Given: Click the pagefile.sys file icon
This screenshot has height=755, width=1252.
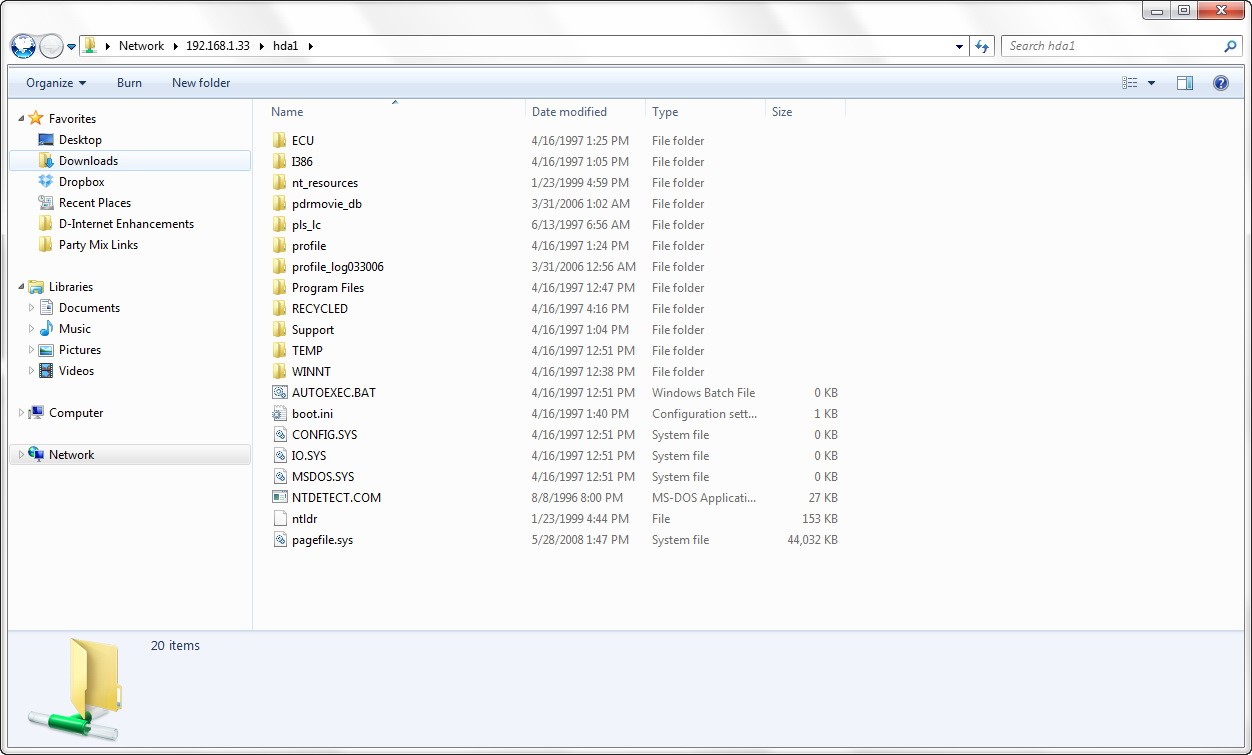Looking at the screenshot, I should click(280, 539).
